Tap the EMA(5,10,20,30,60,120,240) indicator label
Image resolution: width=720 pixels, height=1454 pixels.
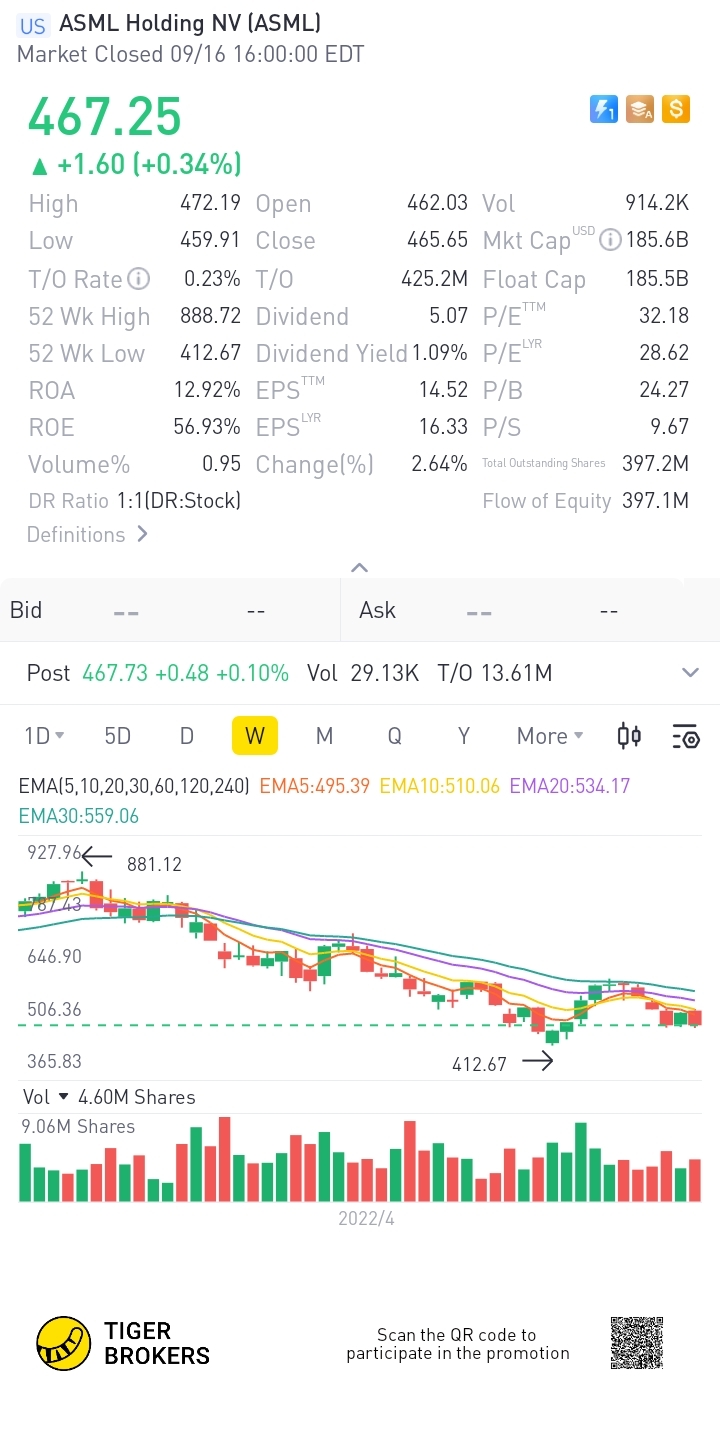[134, 786]
